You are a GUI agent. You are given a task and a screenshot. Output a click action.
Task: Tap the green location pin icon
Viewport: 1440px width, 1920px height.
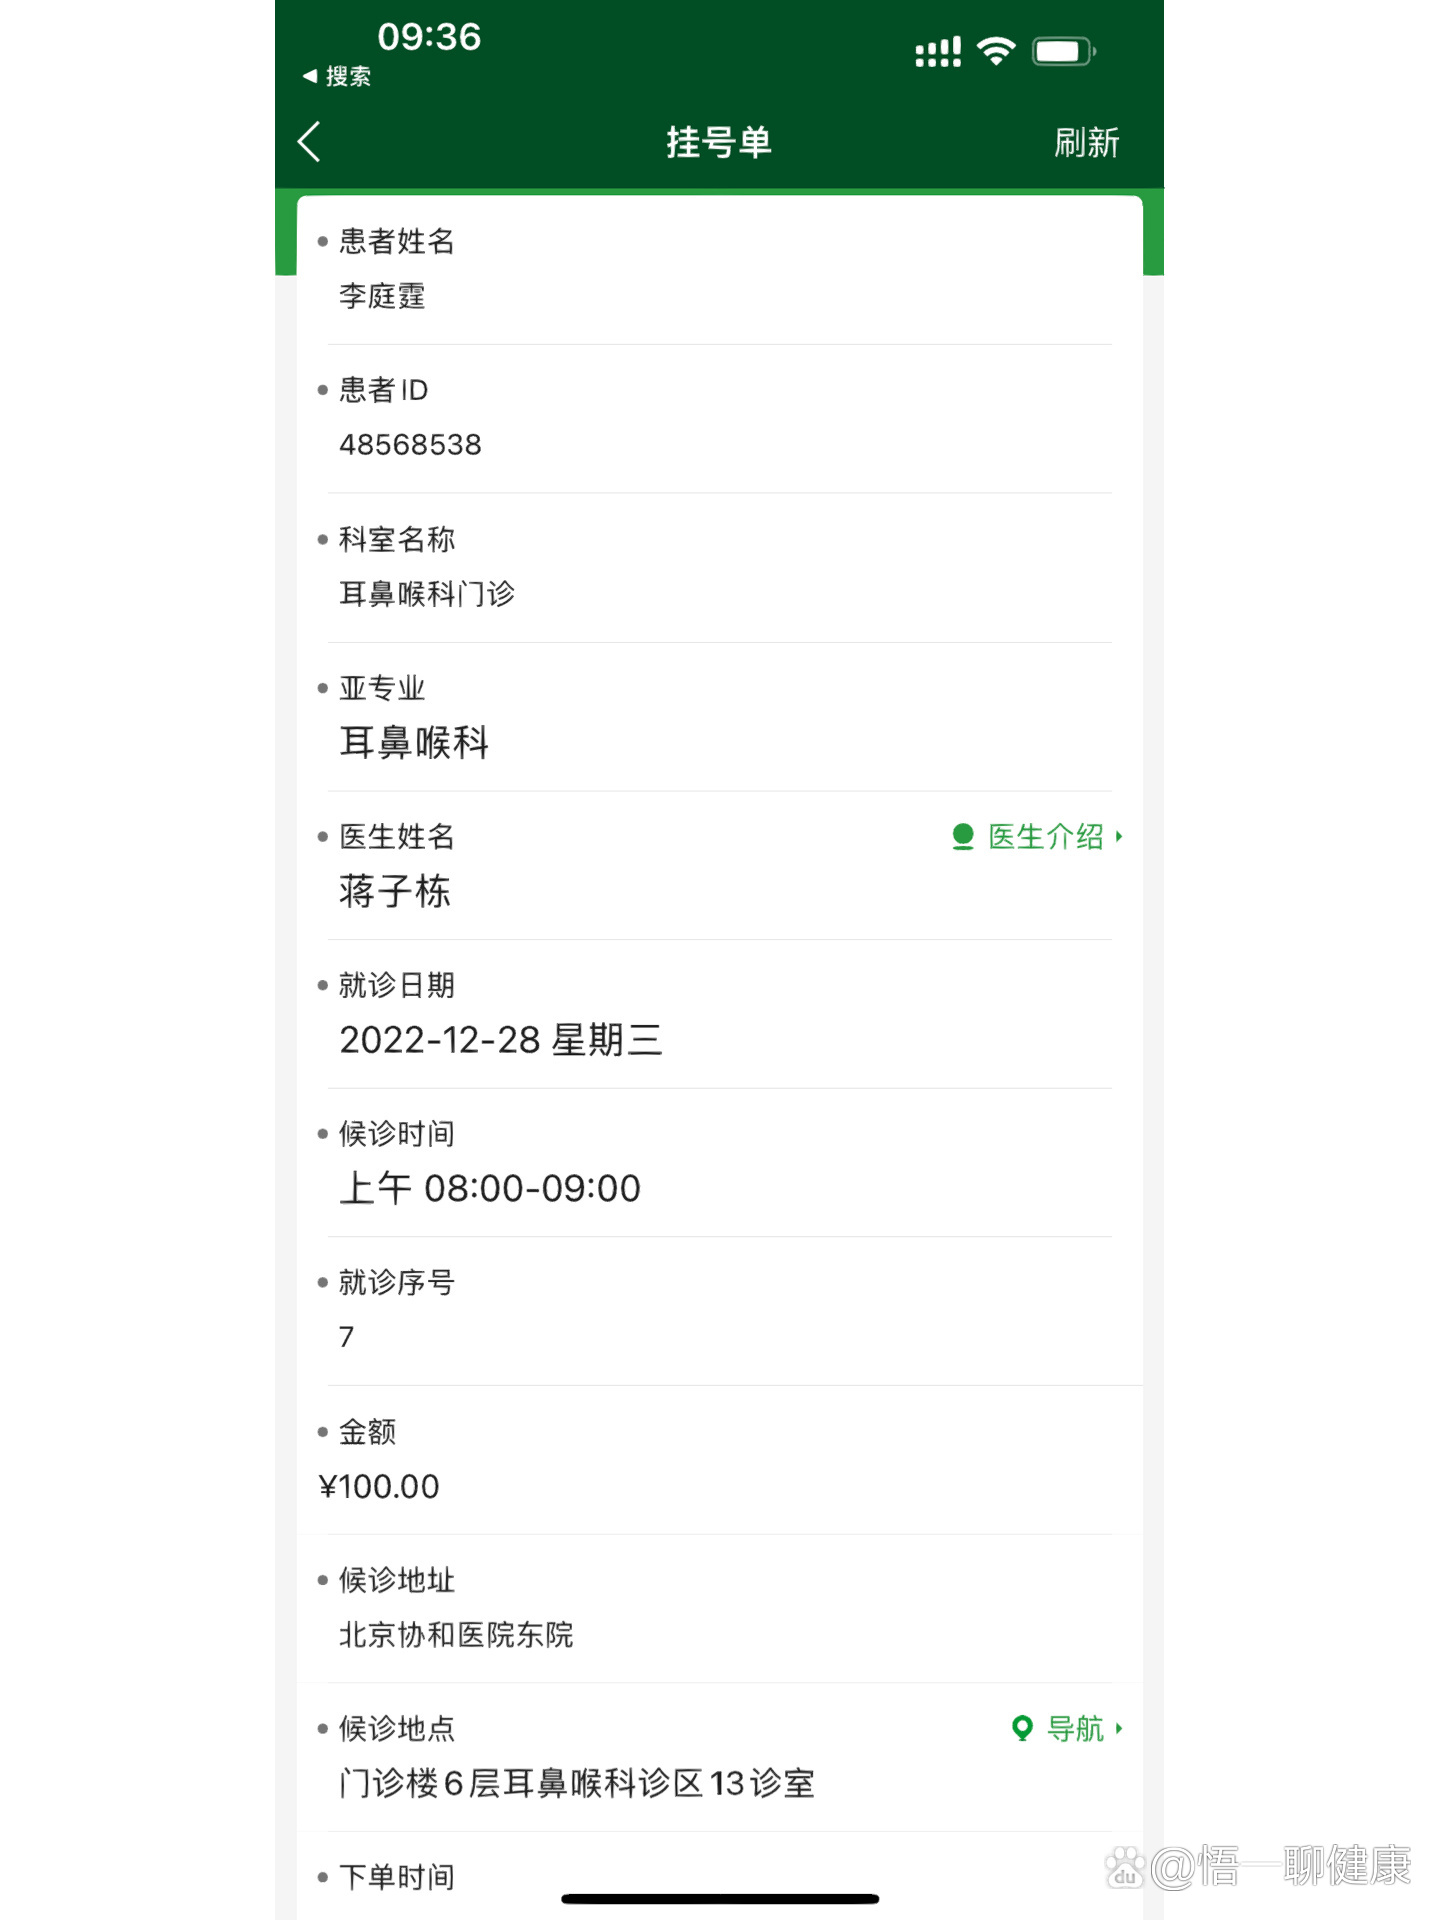coord(1022,1728)
